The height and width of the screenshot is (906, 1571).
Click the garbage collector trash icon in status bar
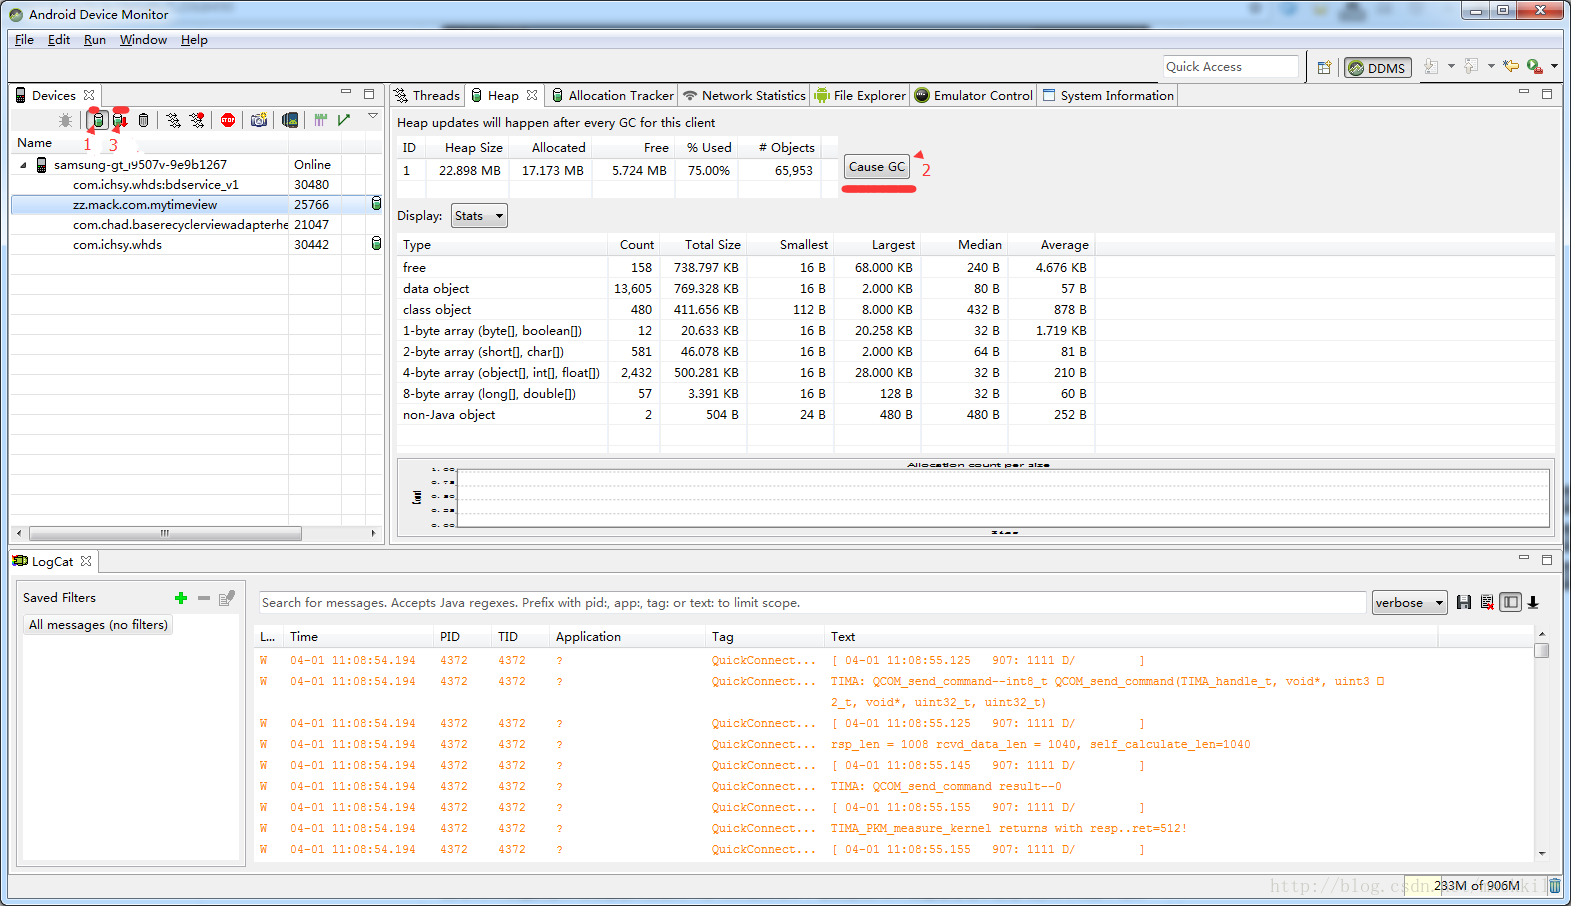(x=1555, y=886)
